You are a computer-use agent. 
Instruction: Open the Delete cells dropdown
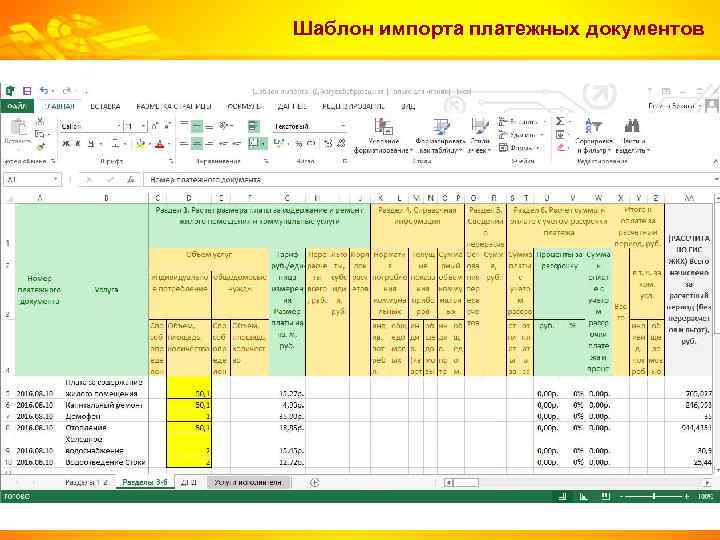coord(522,135)
